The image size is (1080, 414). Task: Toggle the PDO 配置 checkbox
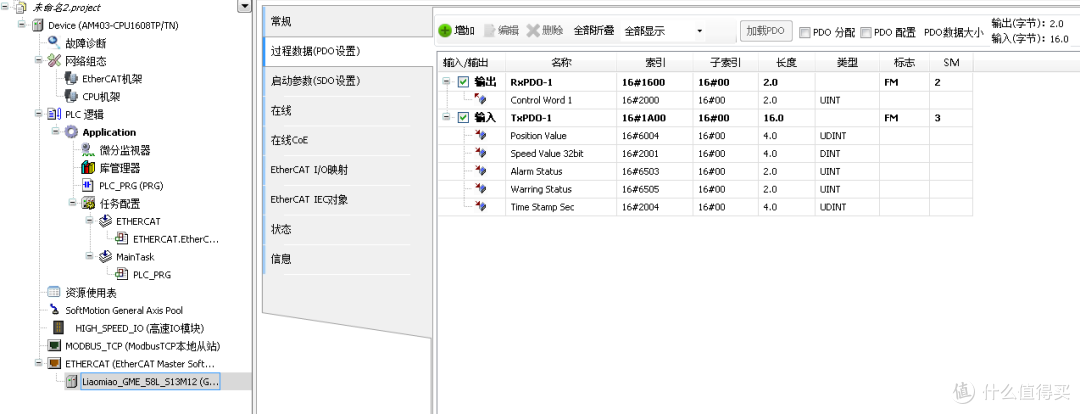(866, 32)
